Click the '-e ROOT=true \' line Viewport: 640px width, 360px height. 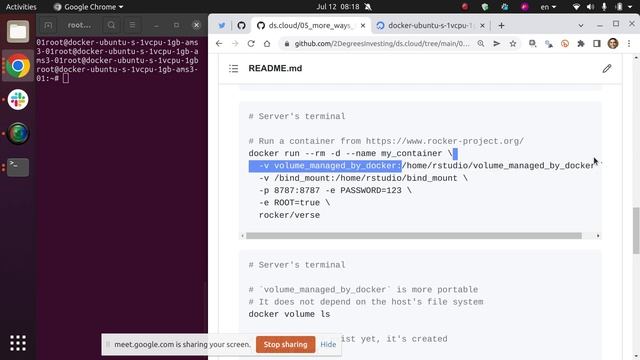tap(294, 203)
